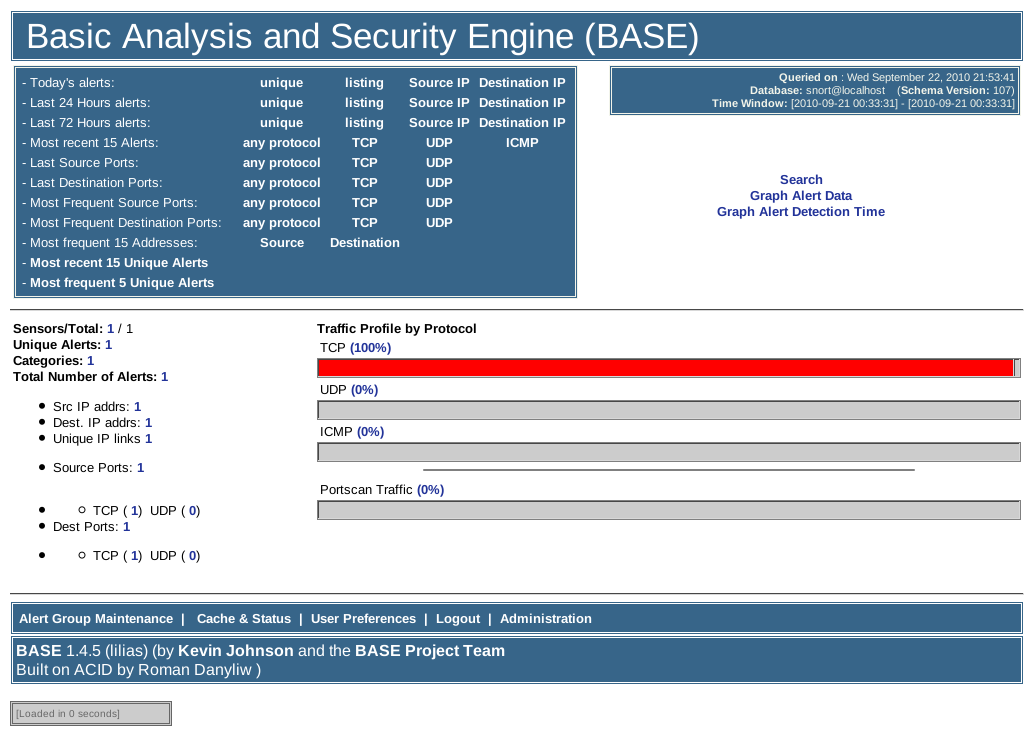
Task: Open Most Frequent Destination Ports UDP
Action: (439, 223)
